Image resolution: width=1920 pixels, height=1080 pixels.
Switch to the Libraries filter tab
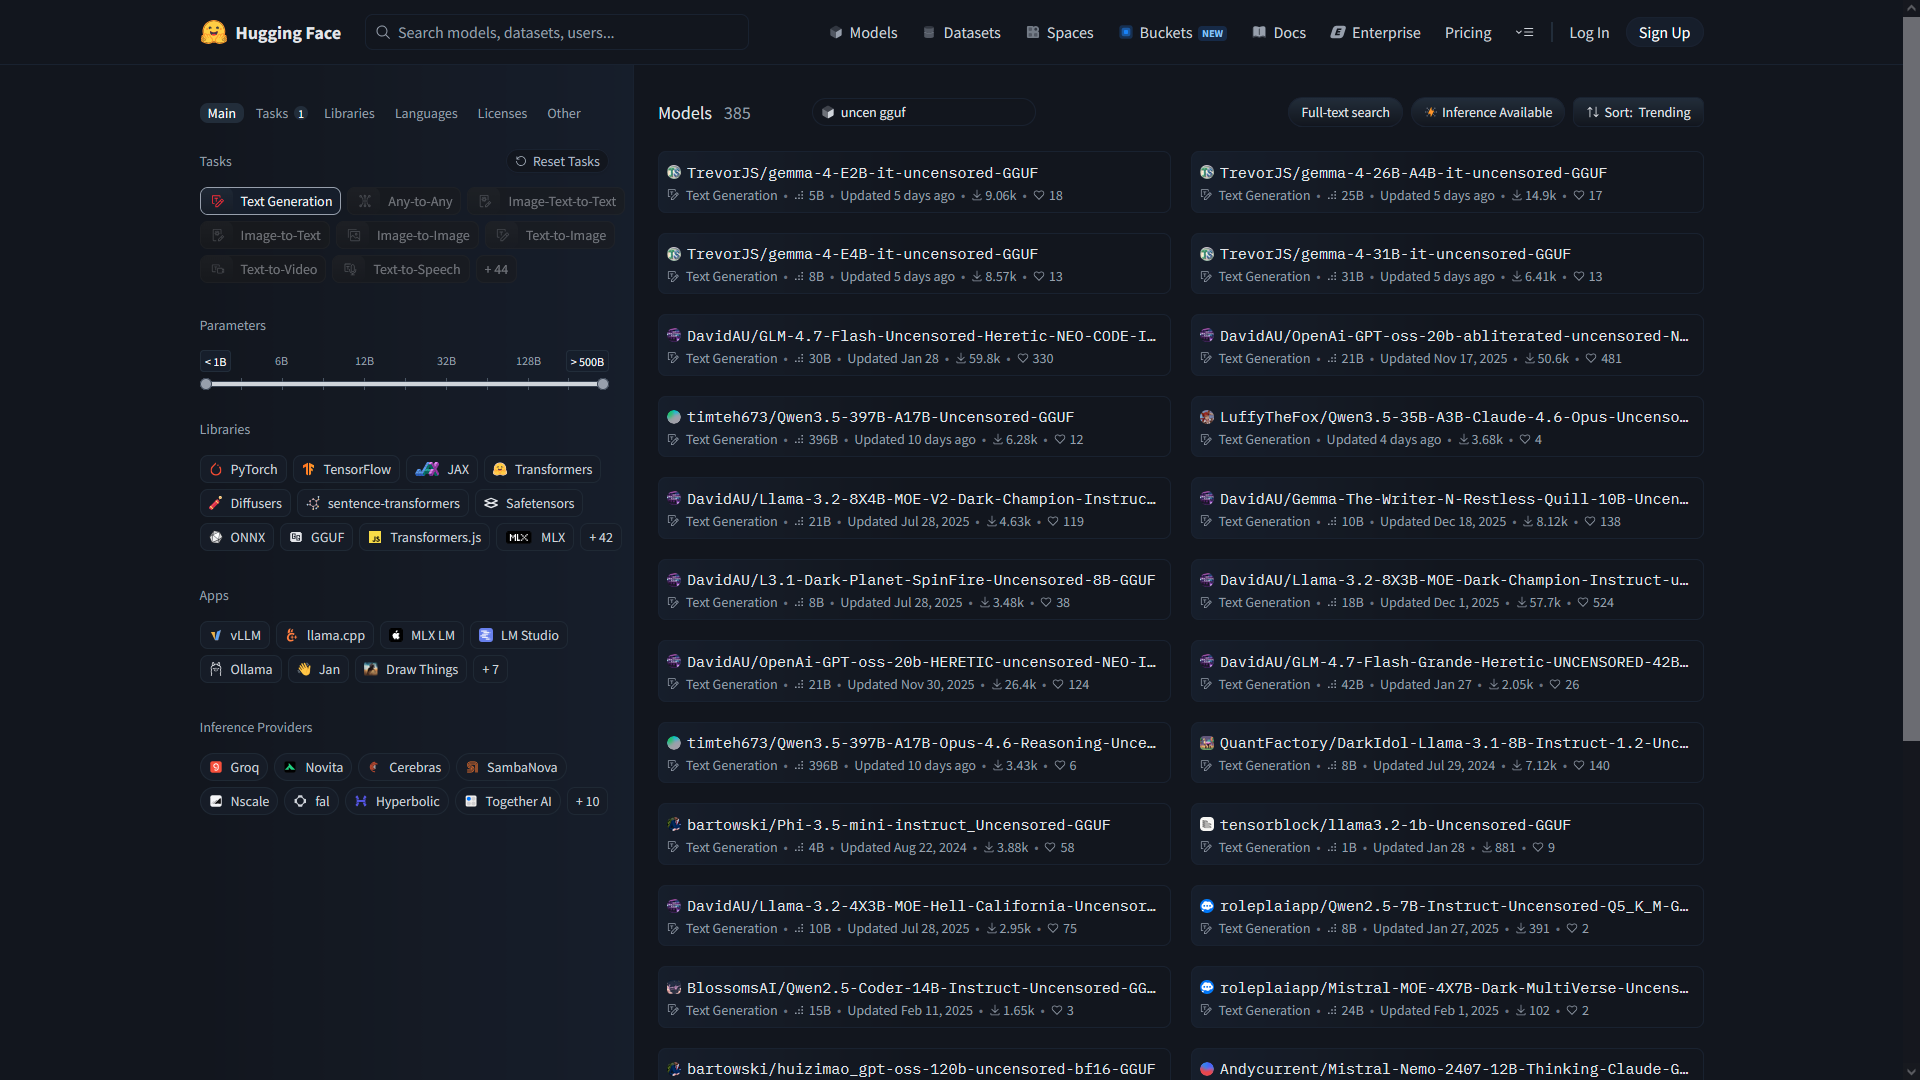[349, 113]
